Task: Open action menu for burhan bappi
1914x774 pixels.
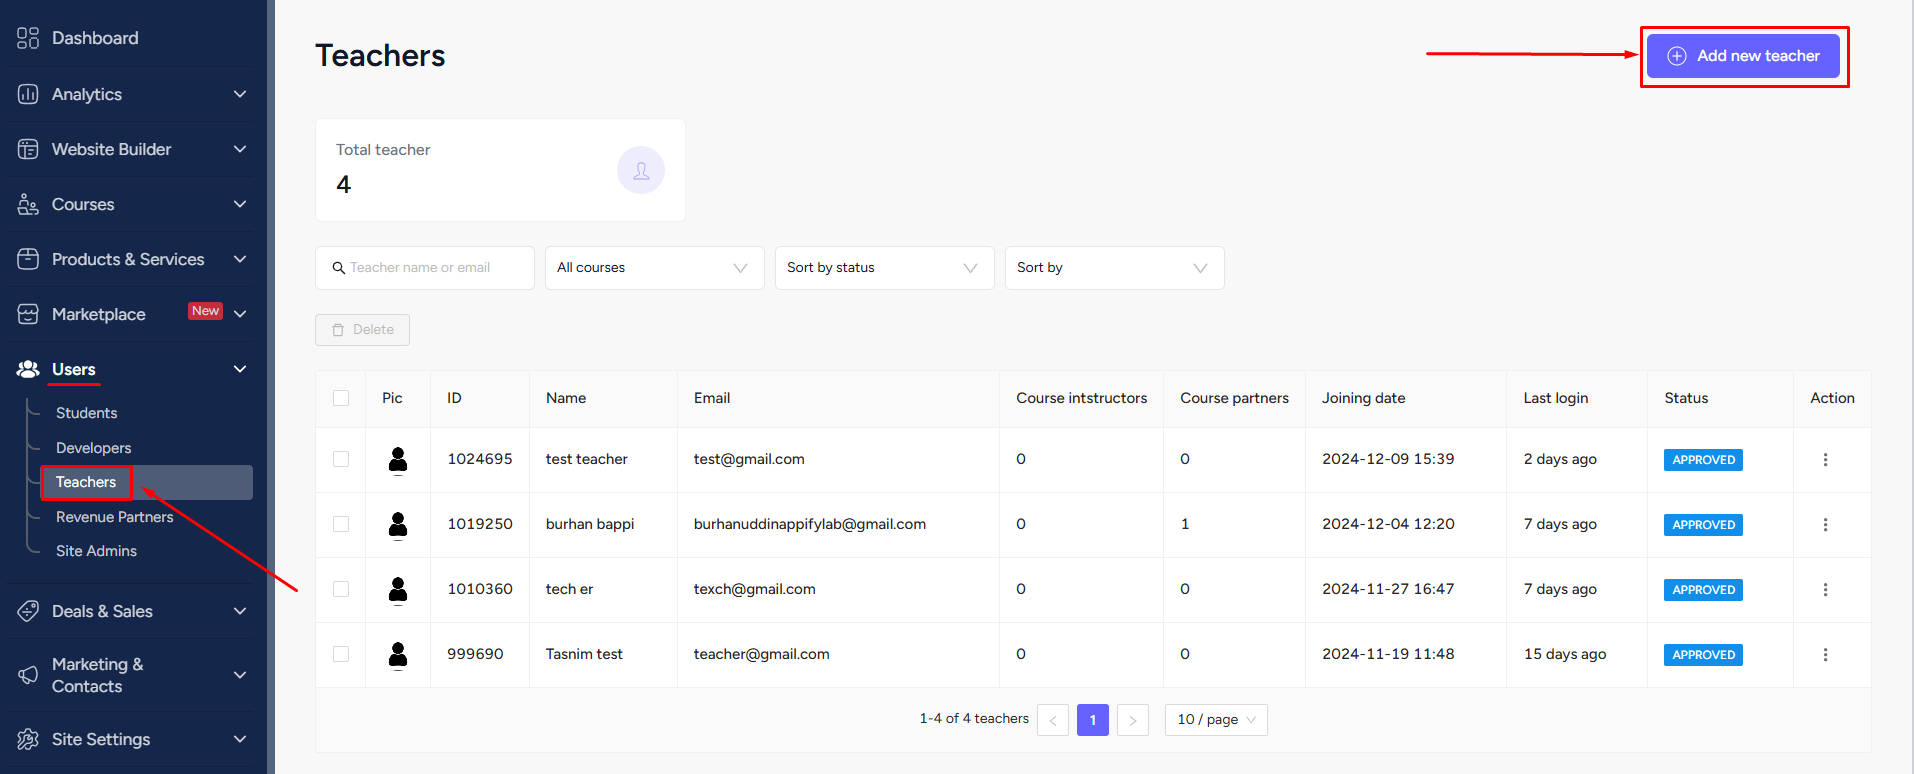Action: pos(1825,525)
